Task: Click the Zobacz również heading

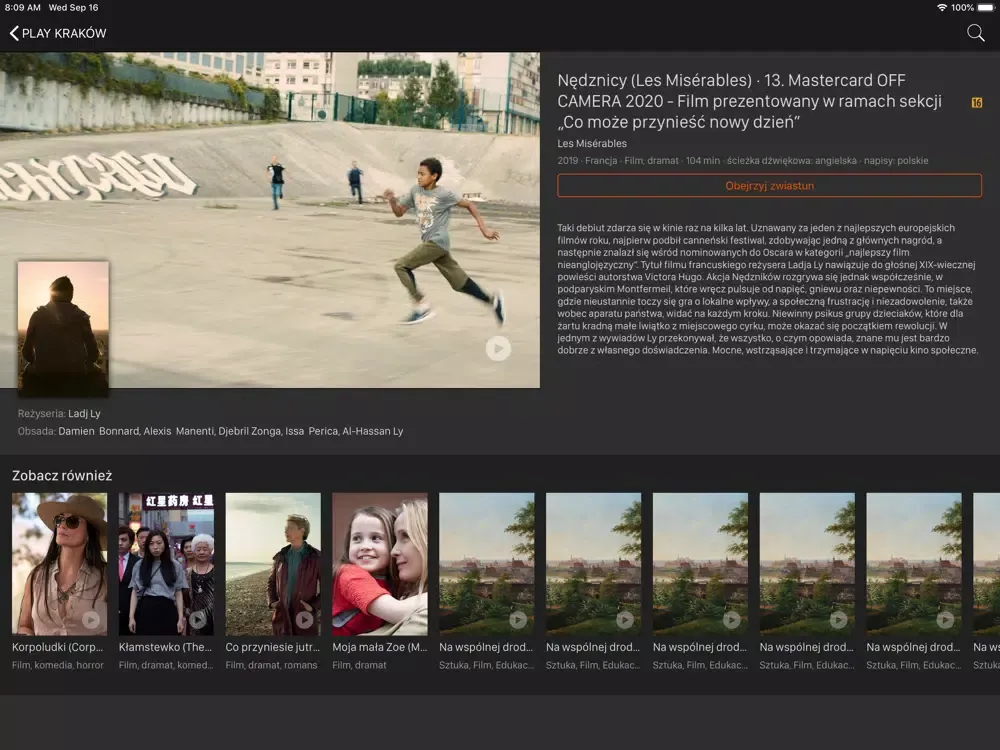Action: [x=62, y=475]
